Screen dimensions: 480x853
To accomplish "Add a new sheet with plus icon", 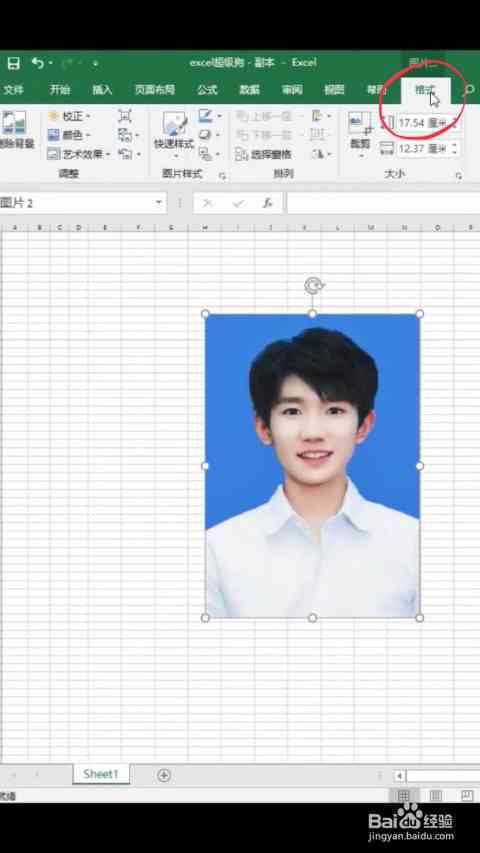I will click(164, 775).
